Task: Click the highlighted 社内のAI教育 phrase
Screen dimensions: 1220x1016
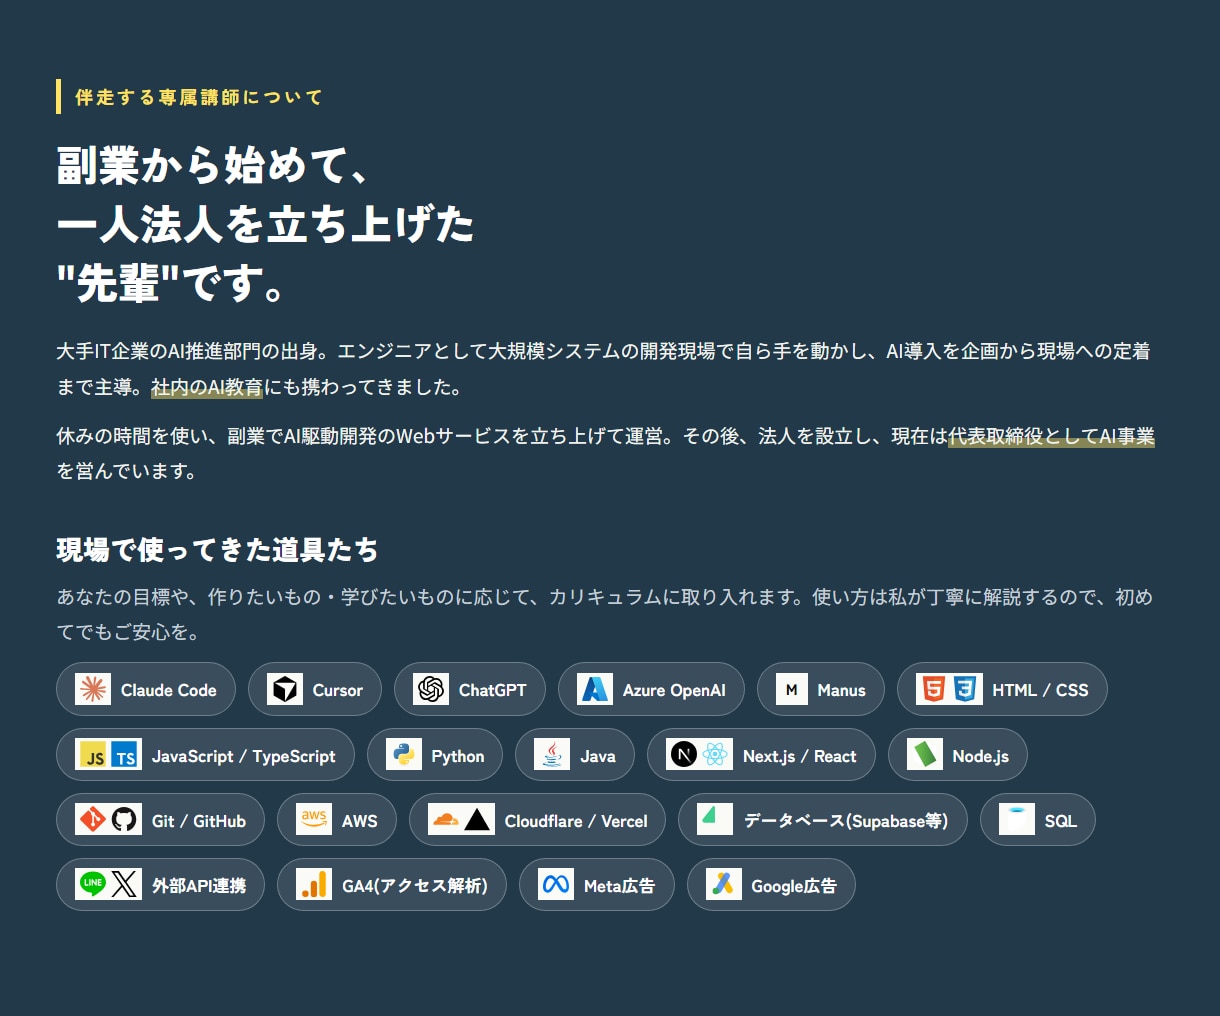Action: click(x=207, y=387)
